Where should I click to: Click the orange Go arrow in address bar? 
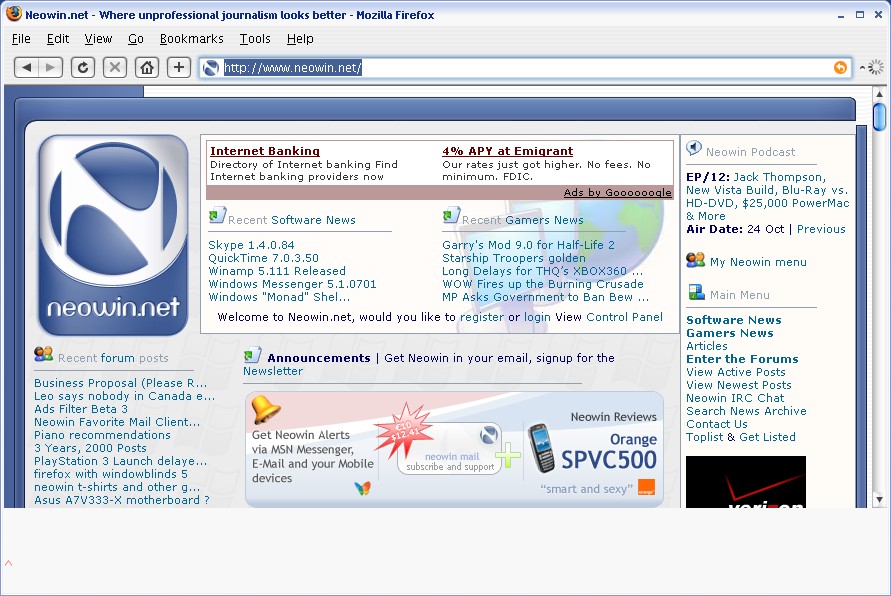(840, 68)
